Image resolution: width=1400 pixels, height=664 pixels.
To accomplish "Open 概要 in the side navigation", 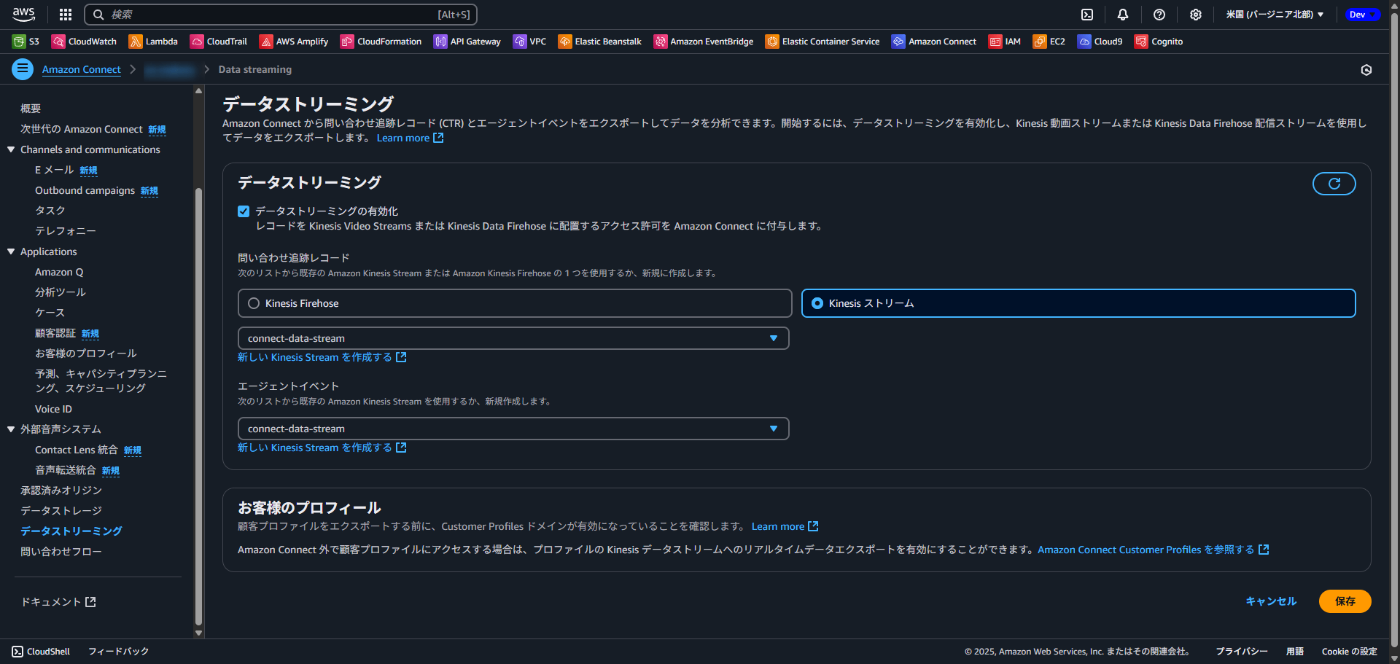I will pyautogui.click(x=31, y=108).
